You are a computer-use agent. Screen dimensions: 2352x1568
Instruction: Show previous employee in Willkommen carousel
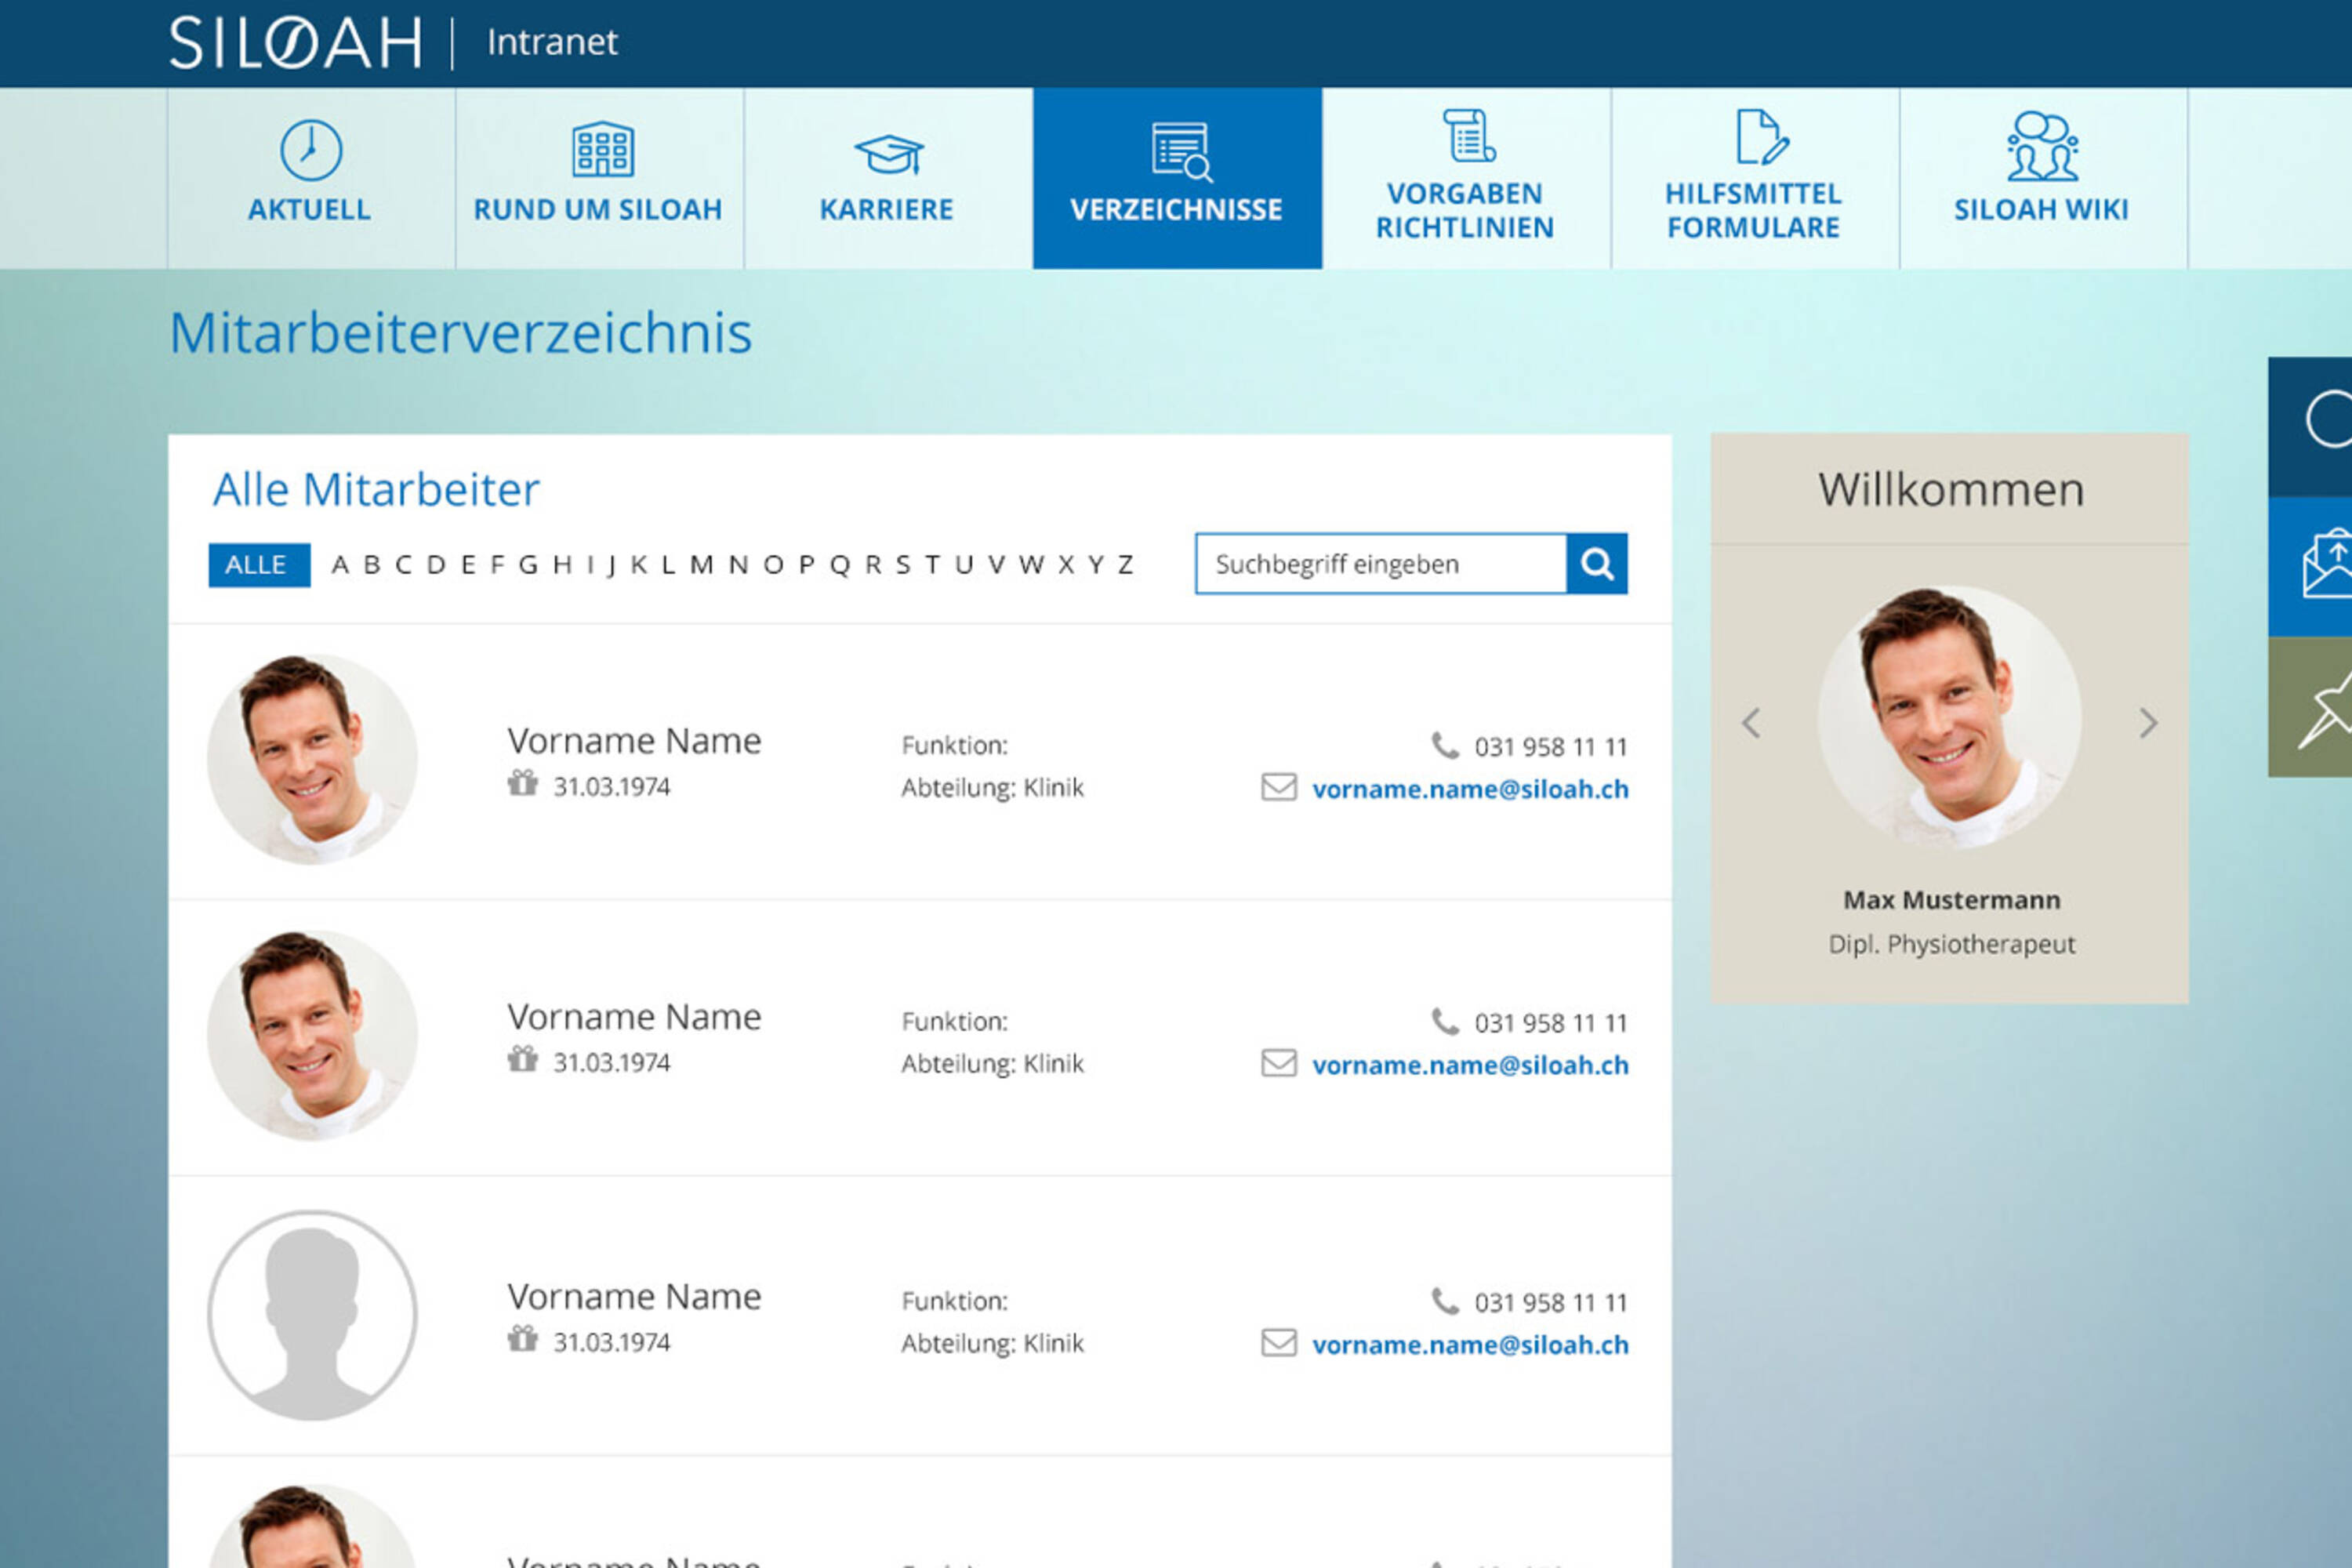[1750, 723]
